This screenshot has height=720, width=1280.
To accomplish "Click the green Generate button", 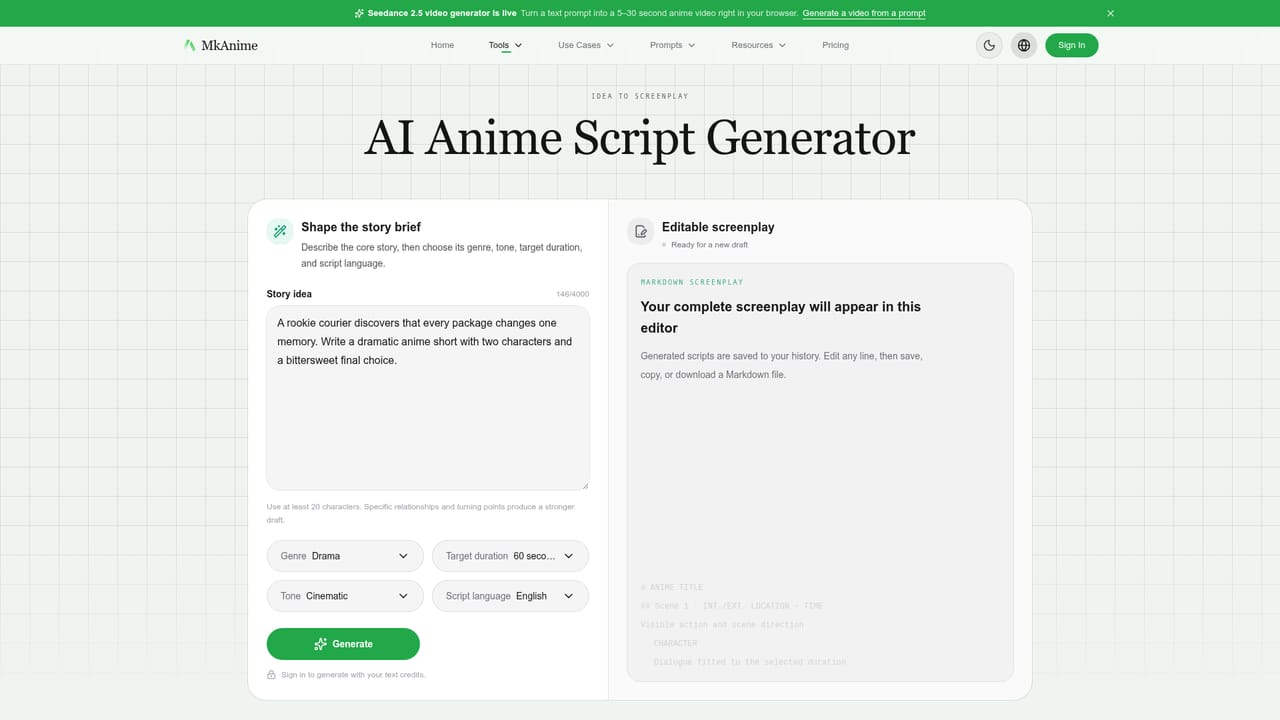I will pos(343,644).
